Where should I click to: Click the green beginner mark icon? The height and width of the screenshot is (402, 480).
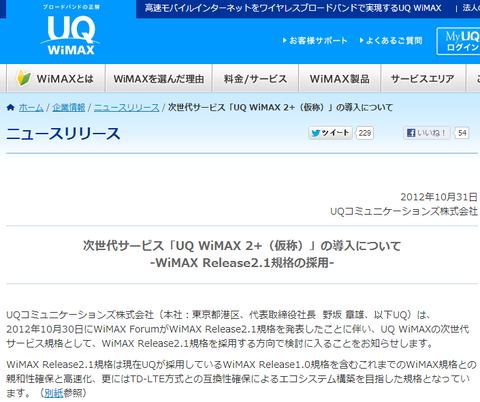pyautogui.click(x=24, y=78)
